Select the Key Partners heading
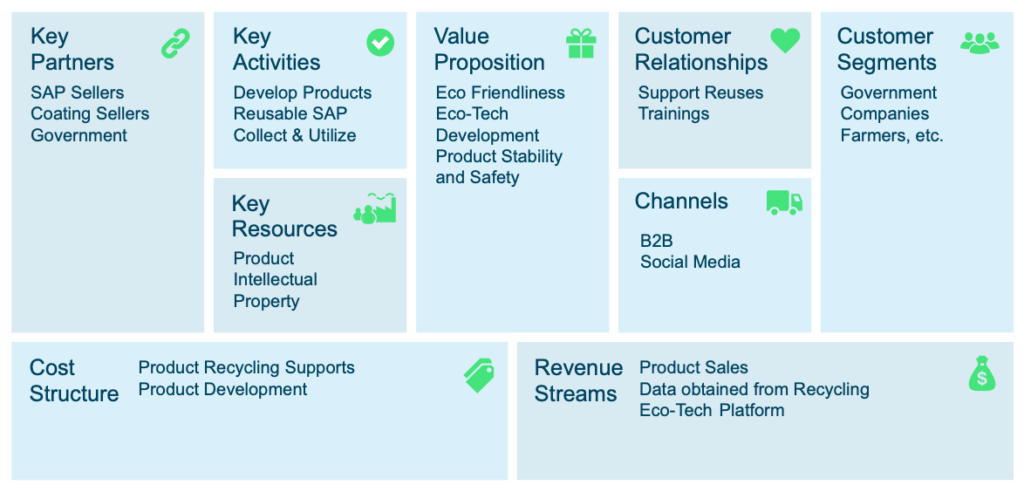Image resolution: width=1024 pixels, height=492 pixels. click(x=72, y=50)
